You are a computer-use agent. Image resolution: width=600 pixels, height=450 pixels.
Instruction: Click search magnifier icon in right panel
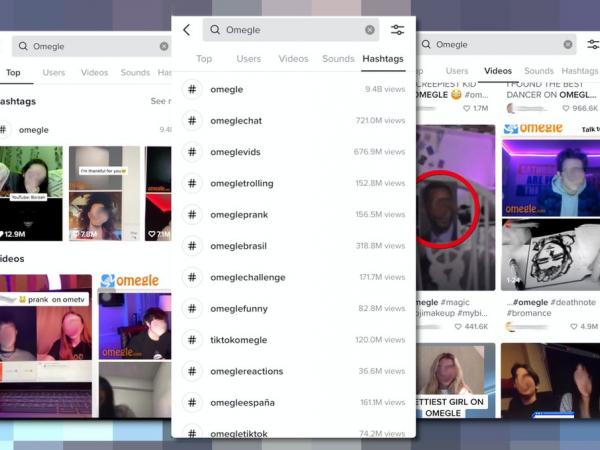(x=426, y=44)
